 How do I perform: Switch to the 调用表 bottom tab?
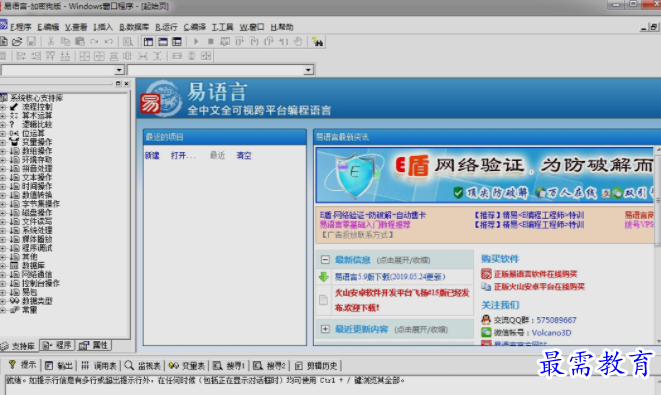[x=99, y=365]
